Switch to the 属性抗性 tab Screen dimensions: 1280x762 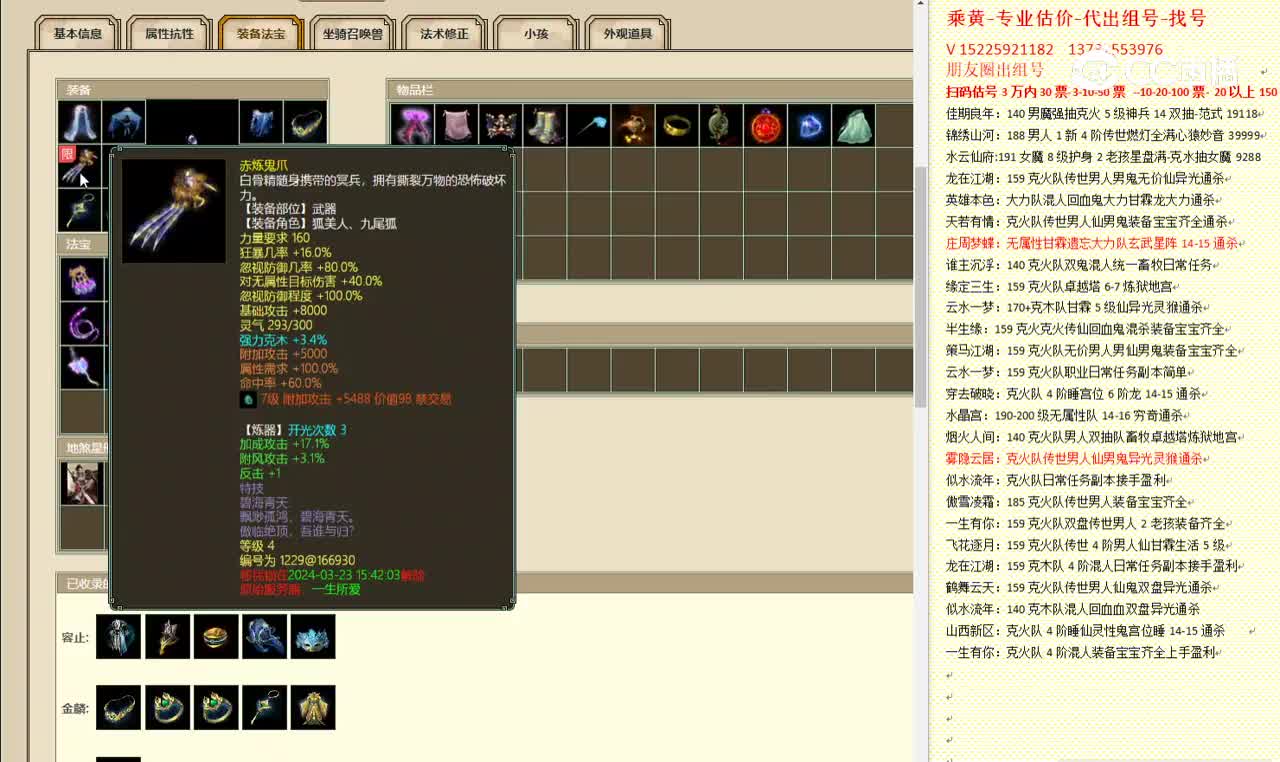click(169, 33)
